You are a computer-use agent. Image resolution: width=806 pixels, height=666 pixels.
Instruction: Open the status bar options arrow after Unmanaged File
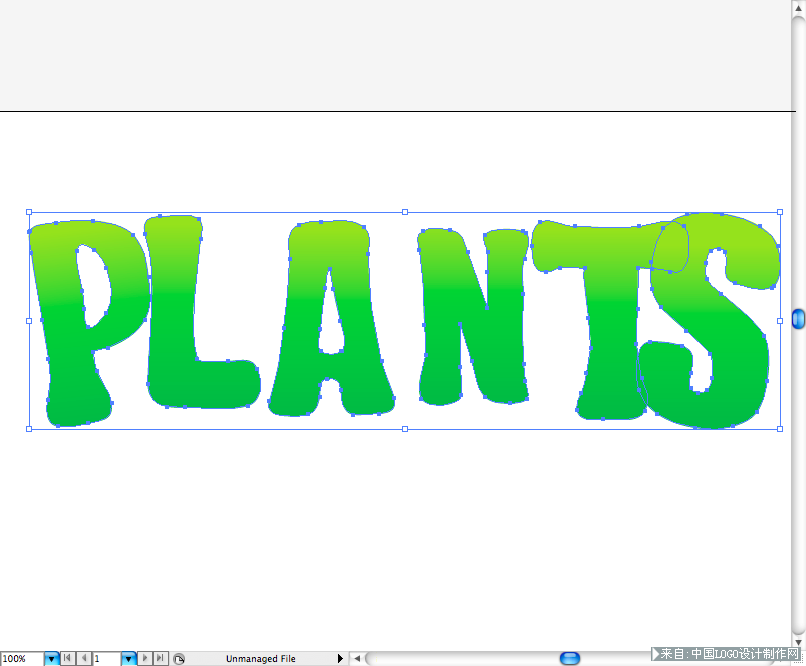340,658
